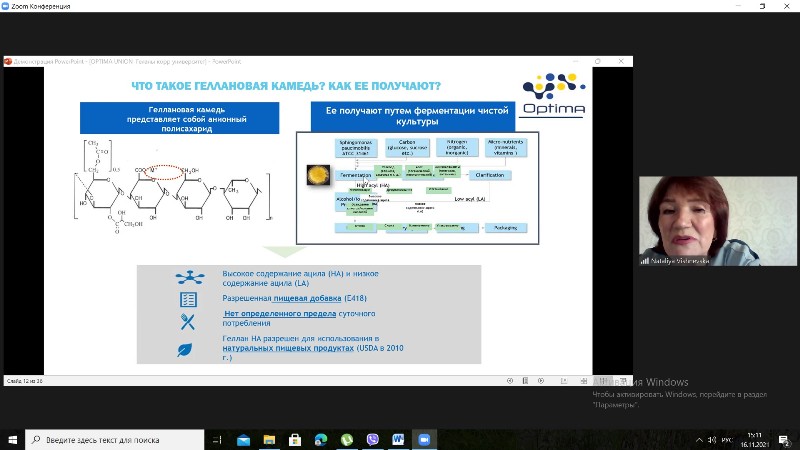Follow the 'пищевая добавка' underlined link

[307, 298]
